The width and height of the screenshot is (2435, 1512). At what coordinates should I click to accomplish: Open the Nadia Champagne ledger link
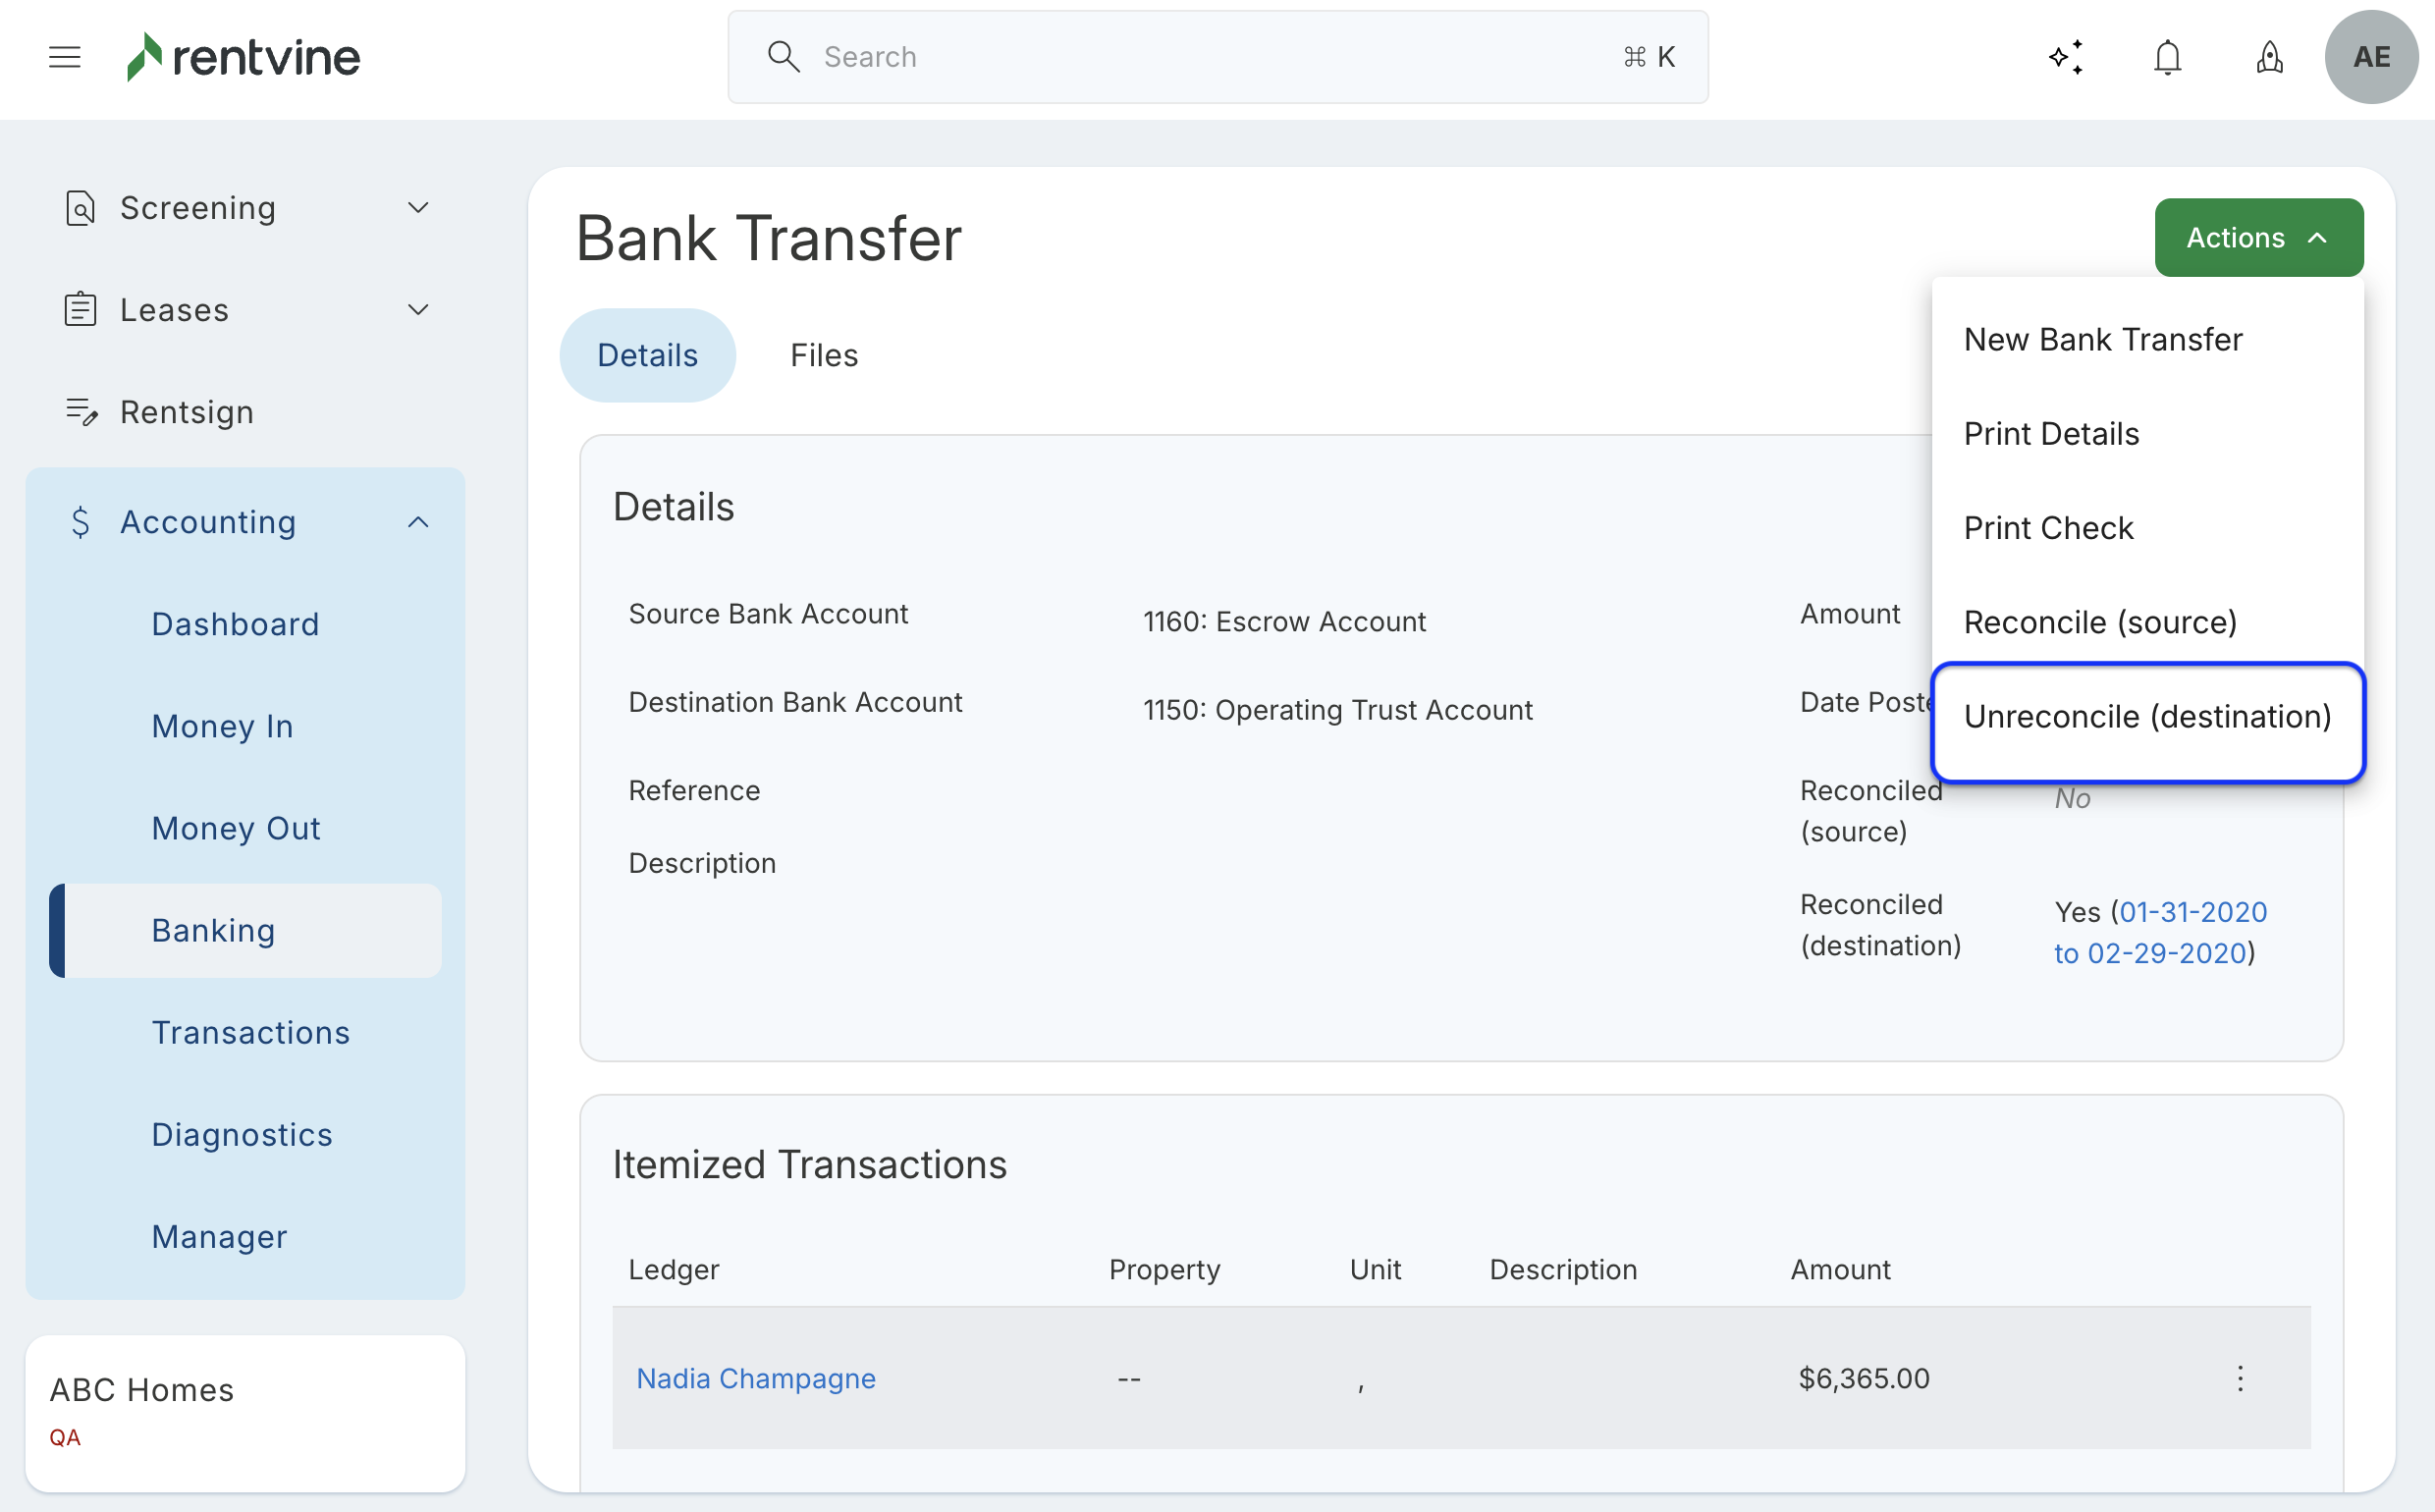tap(756, 1378)
